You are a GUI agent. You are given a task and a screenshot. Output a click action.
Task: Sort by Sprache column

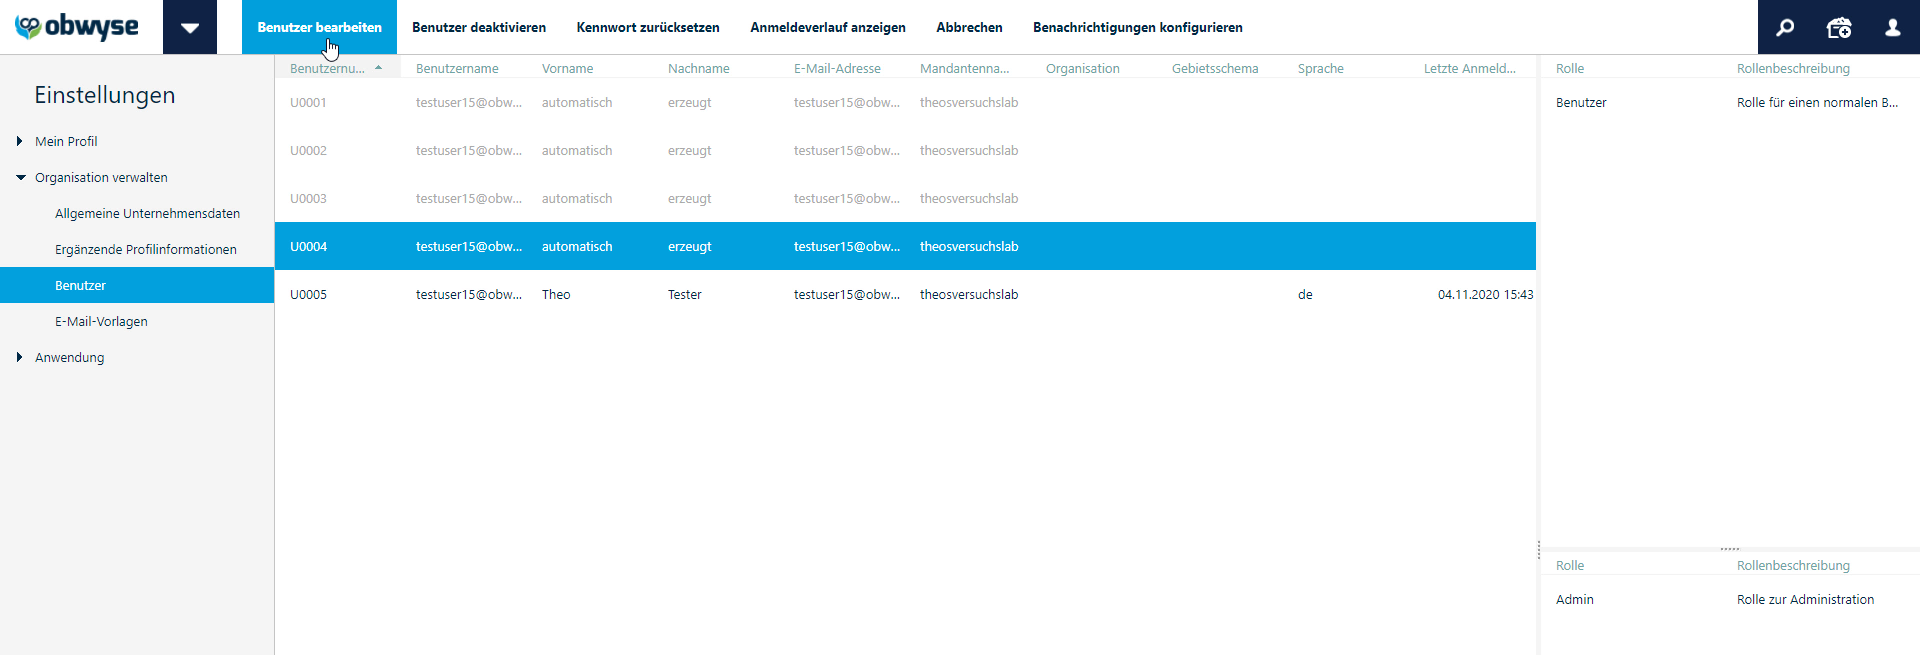click(1320, 68)
